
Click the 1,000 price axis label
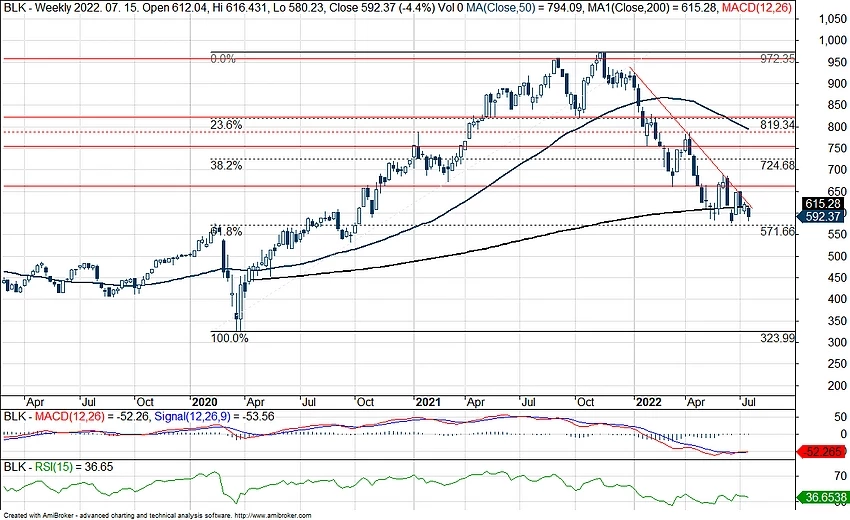click(x=832, y=41)
